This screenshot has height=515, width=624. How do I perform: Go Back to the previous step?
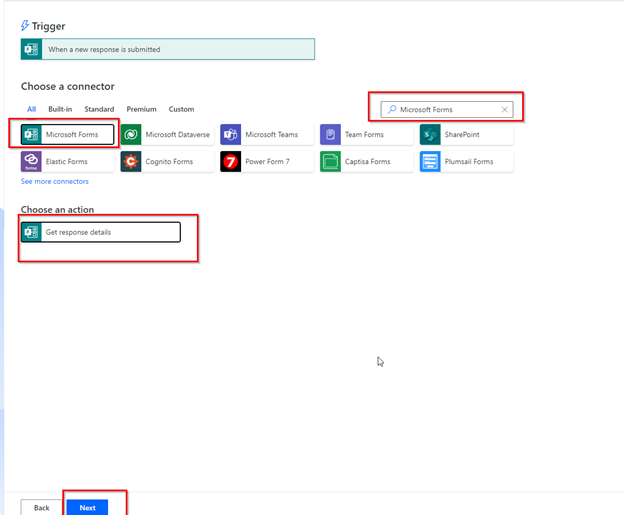pyautogui.click(x=41, y=507)
